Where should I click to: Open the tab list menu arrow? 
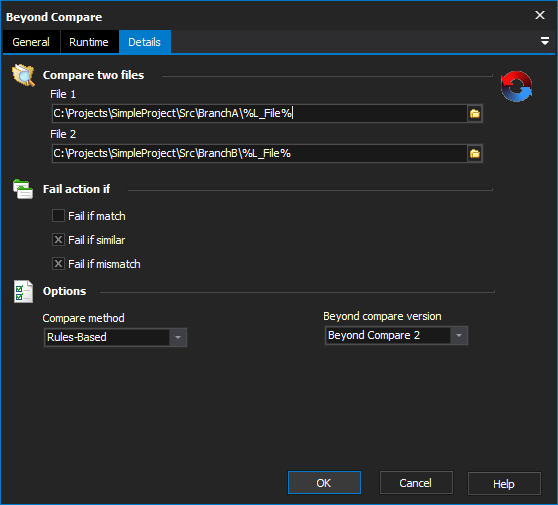(x=544, y=41)
